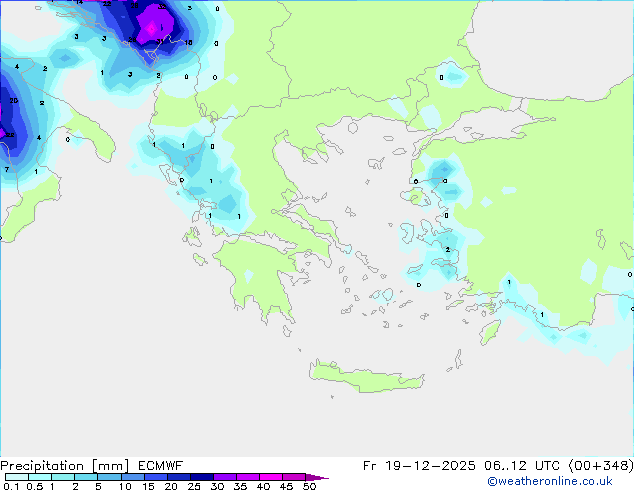Click the lightest legend swatch between 0.1 and 0.5

pyautogui.click(x=17, y=477)
